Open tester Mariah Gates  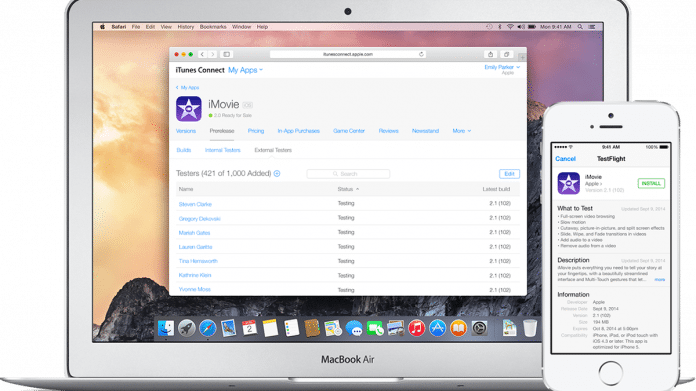coord(194,233)
